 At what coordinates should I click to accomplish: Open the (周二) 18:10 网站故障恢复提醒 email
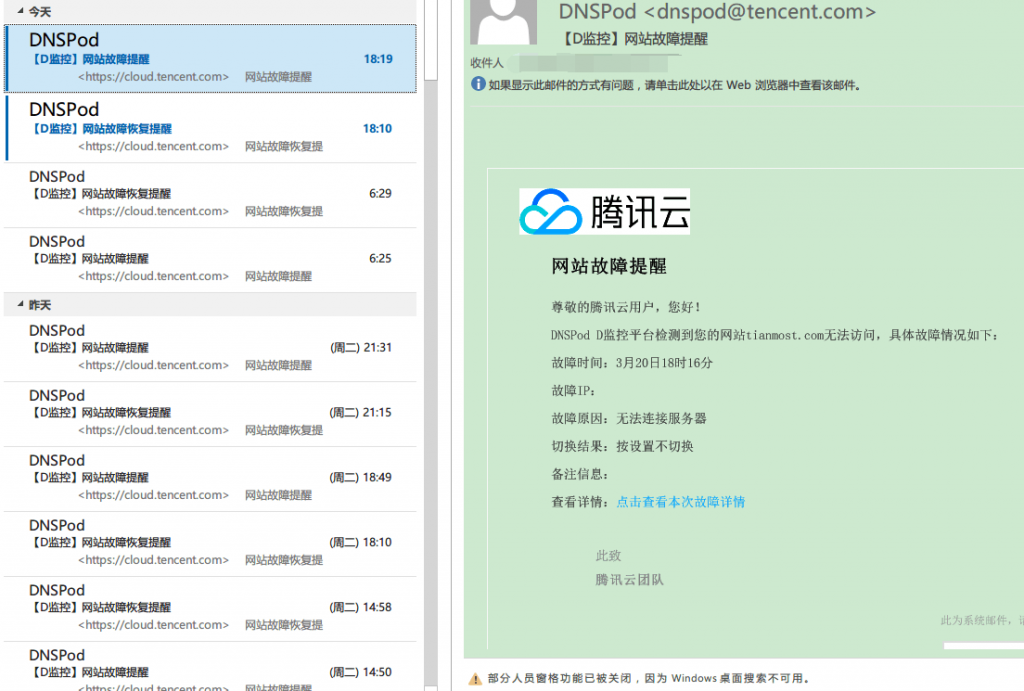click(210, 543)
